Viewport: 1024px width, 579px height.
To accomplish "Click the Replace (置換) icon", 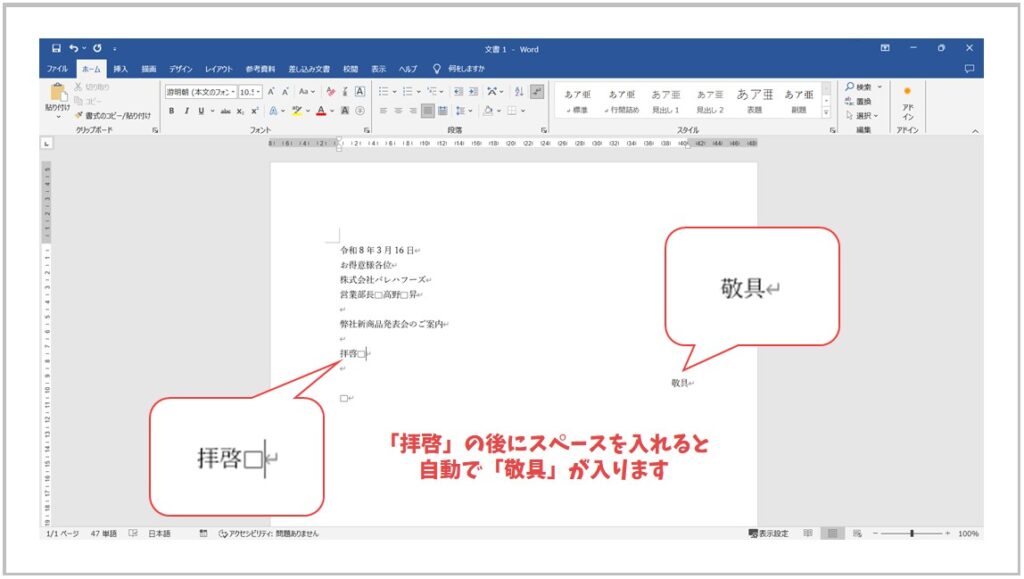I will pyautogui.click(x=857, y=101).
